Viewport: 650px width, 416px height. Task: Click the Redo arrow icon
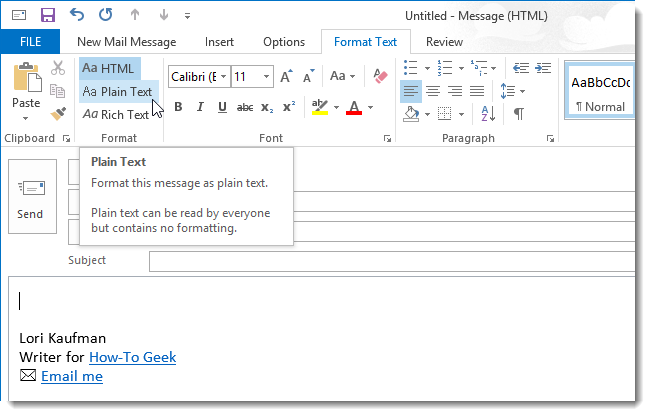point(106,15)
